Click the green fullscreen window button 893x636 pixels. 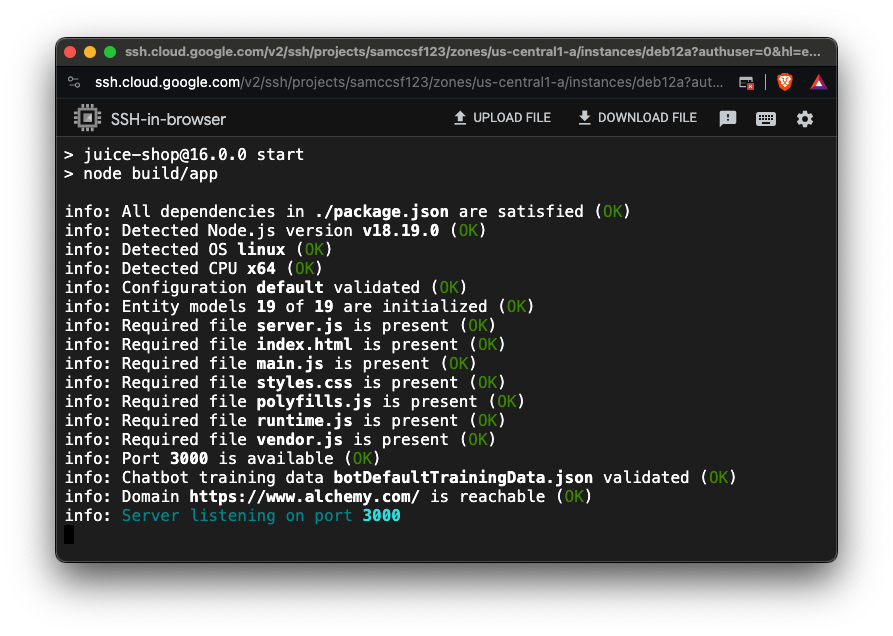110,52
